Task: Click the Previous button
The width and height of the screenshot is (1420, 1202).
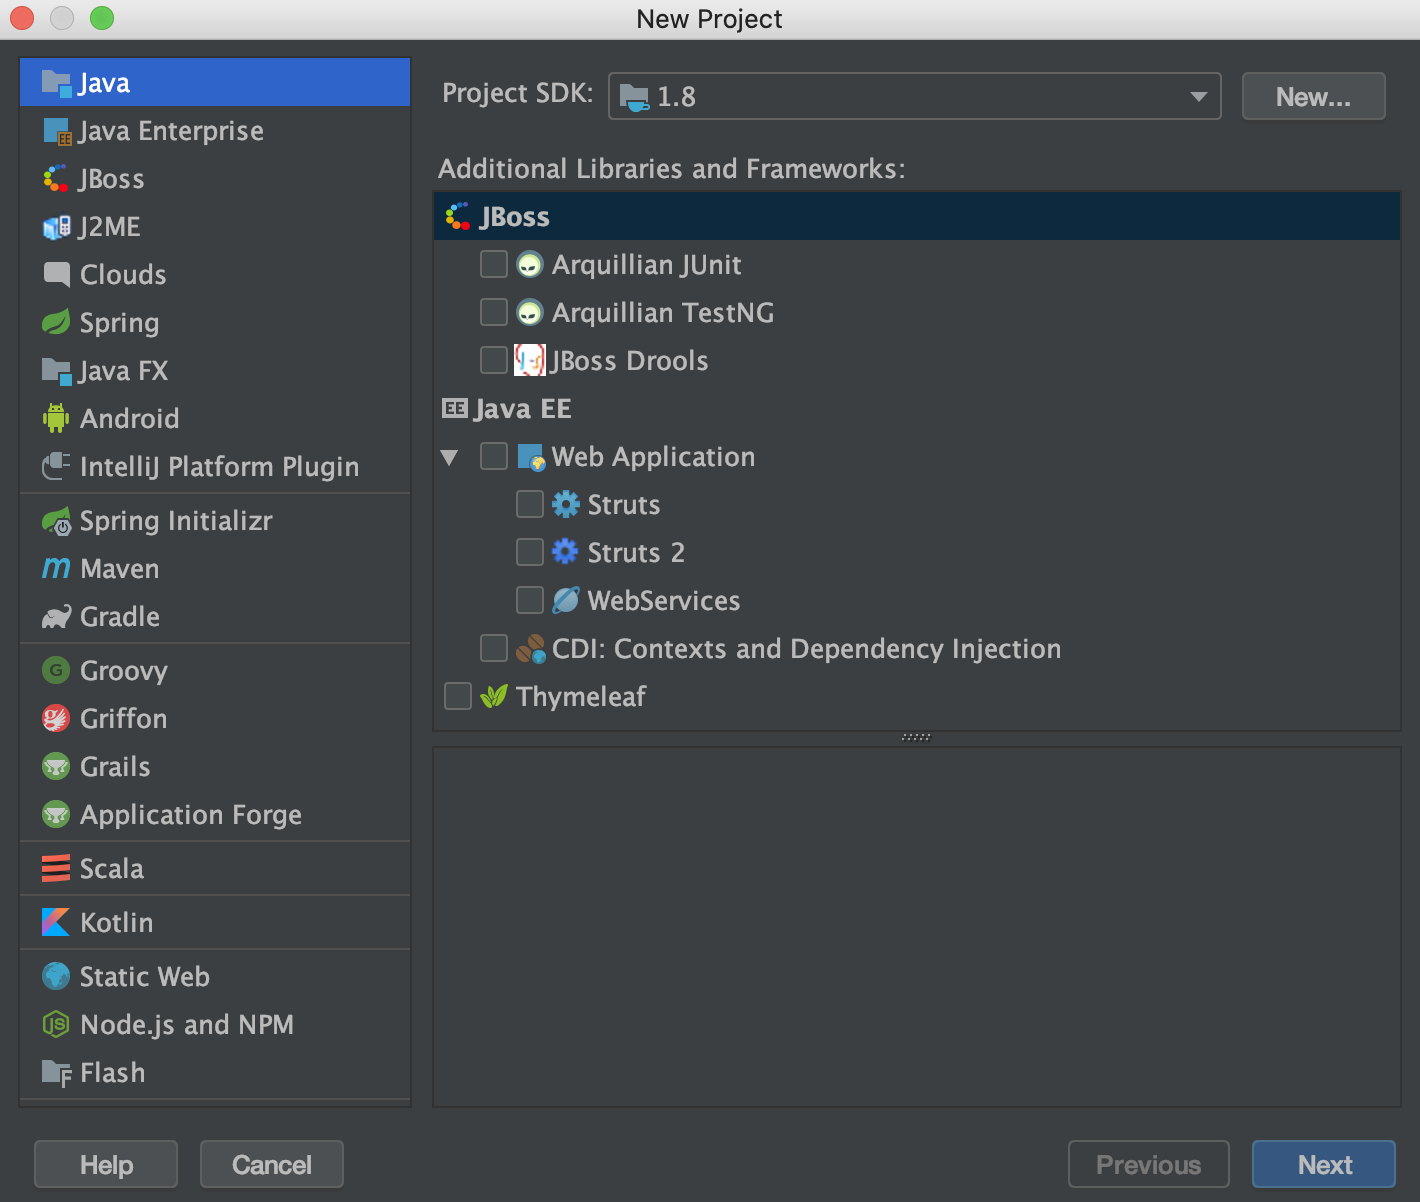Action: [1149, 1164]
